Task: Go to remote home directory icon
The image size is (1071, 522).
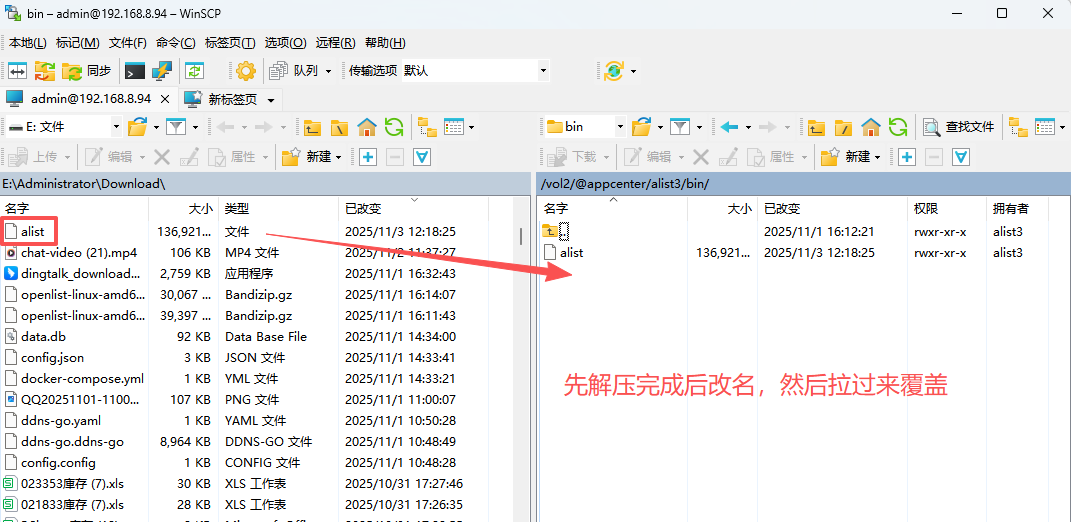Action: [x=871, y=127]
